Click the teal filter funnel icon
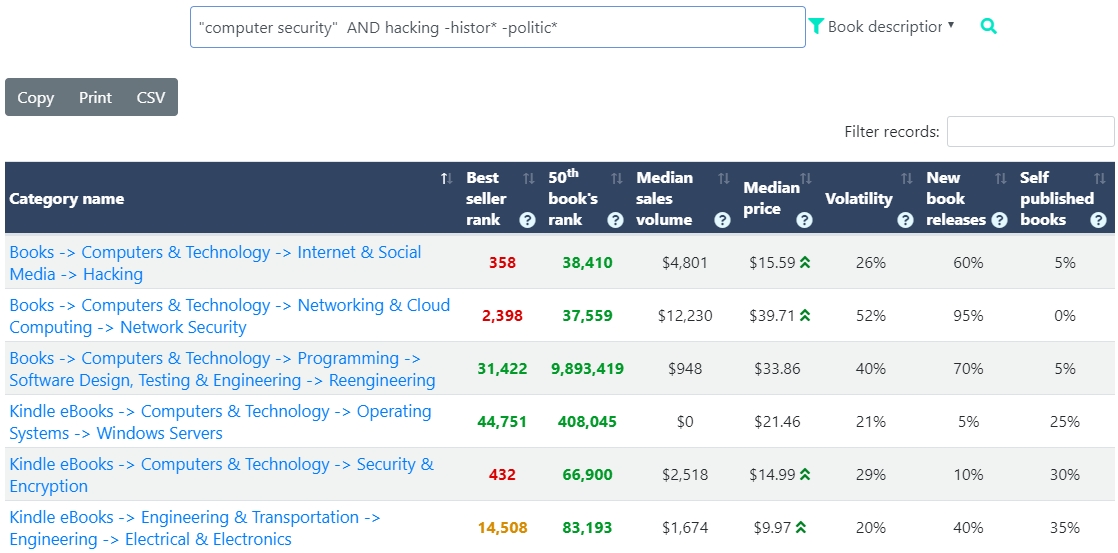The width and height of the screenshot is (1118, 553). point(816,26)
